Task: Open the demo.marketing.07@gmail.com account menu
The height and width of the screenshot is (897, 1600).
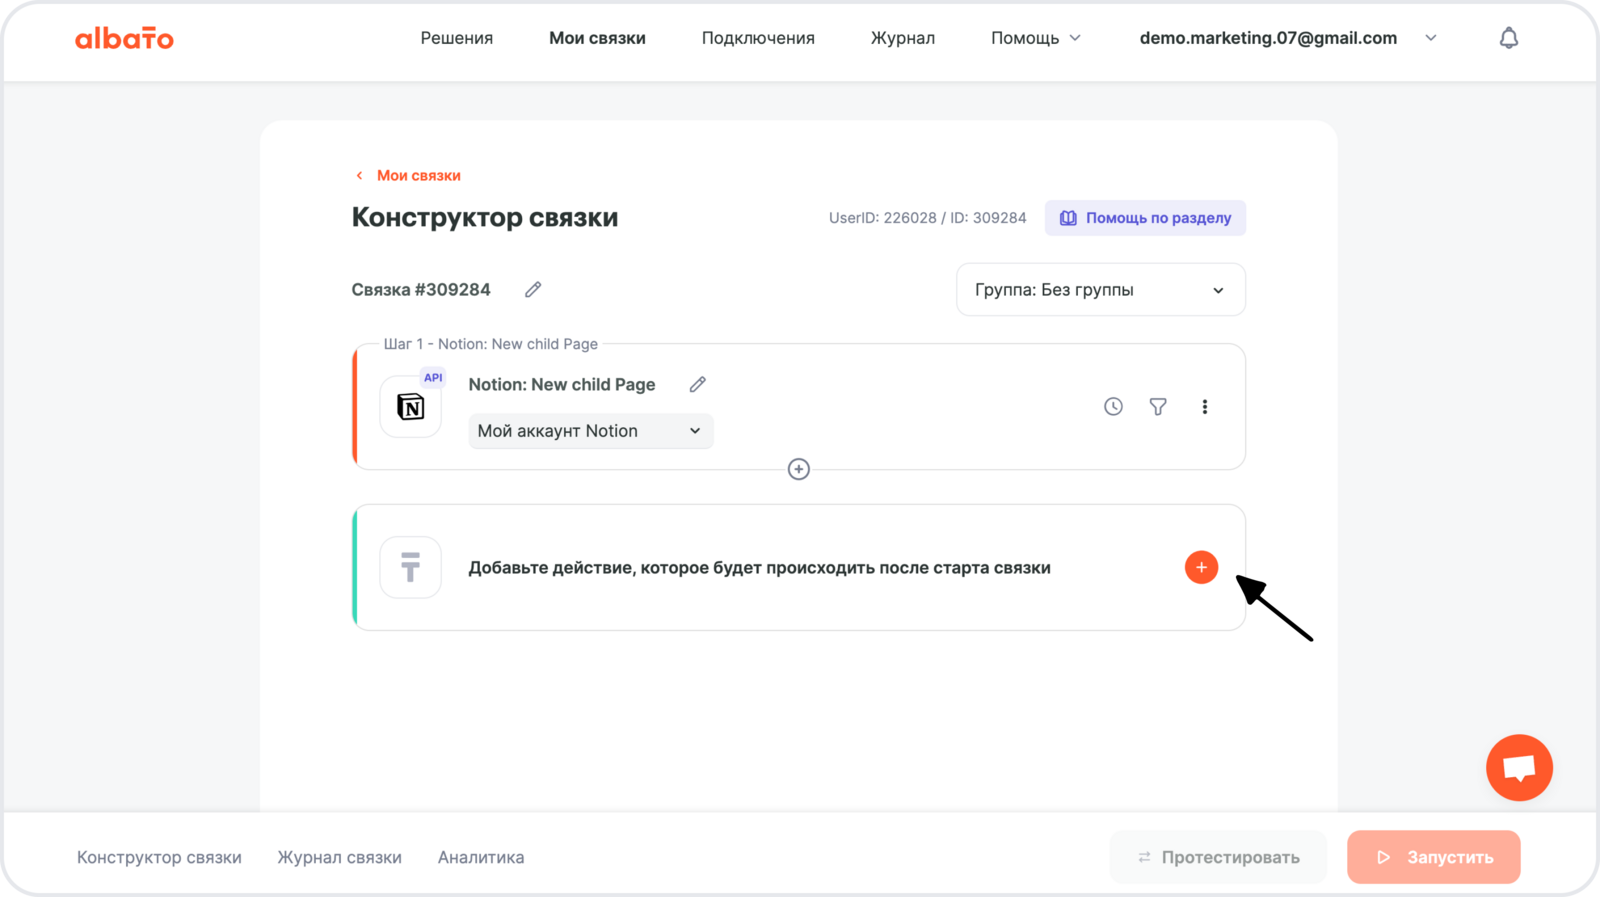Action: tap(1287, 38)
